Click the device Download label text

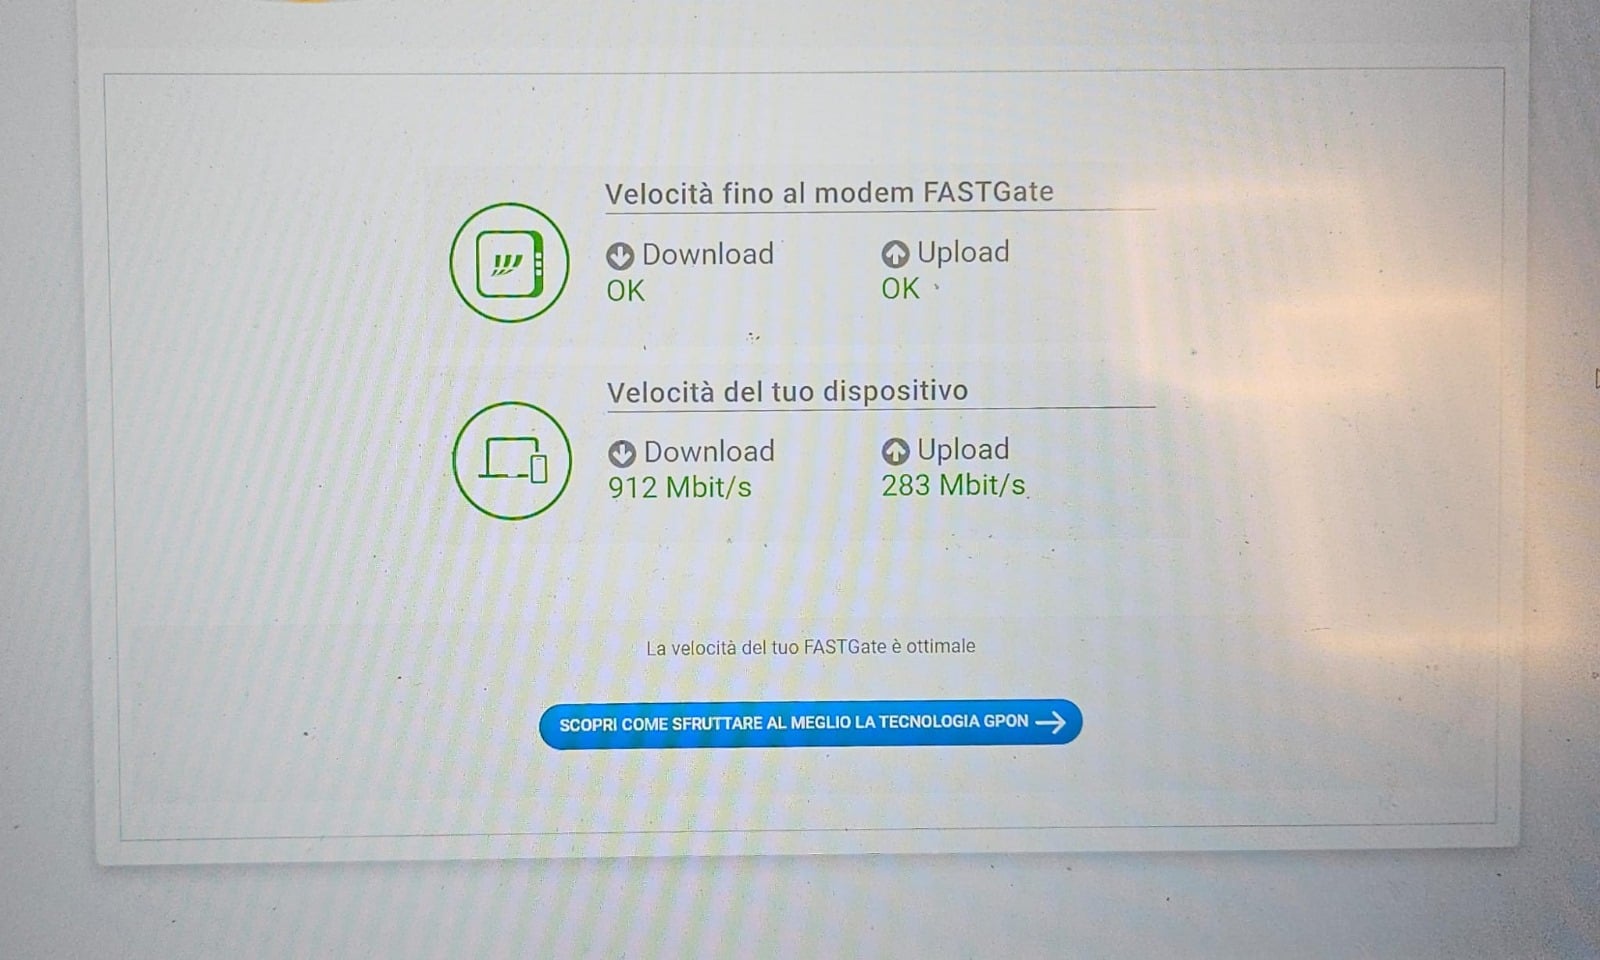click(x=709, y=451)
